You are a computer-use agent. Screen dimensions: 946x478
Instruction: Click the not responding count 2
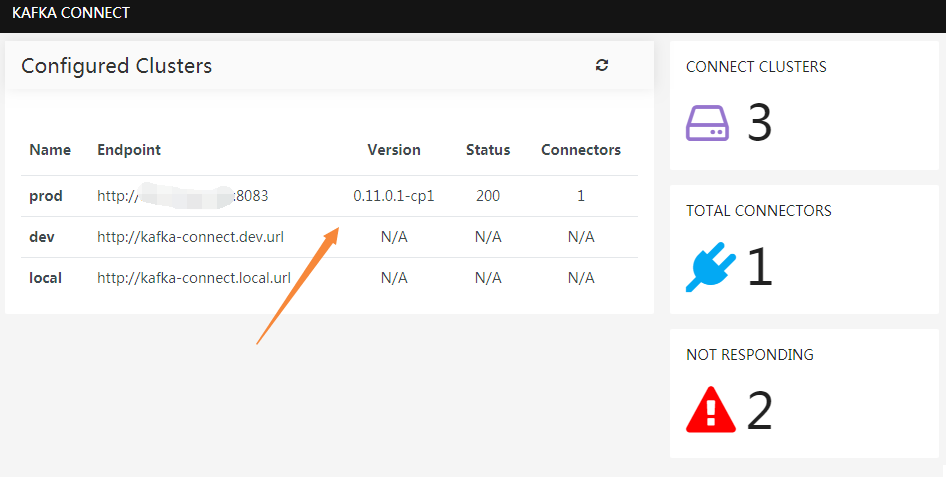pyautogui.click(x=760, y=410)
